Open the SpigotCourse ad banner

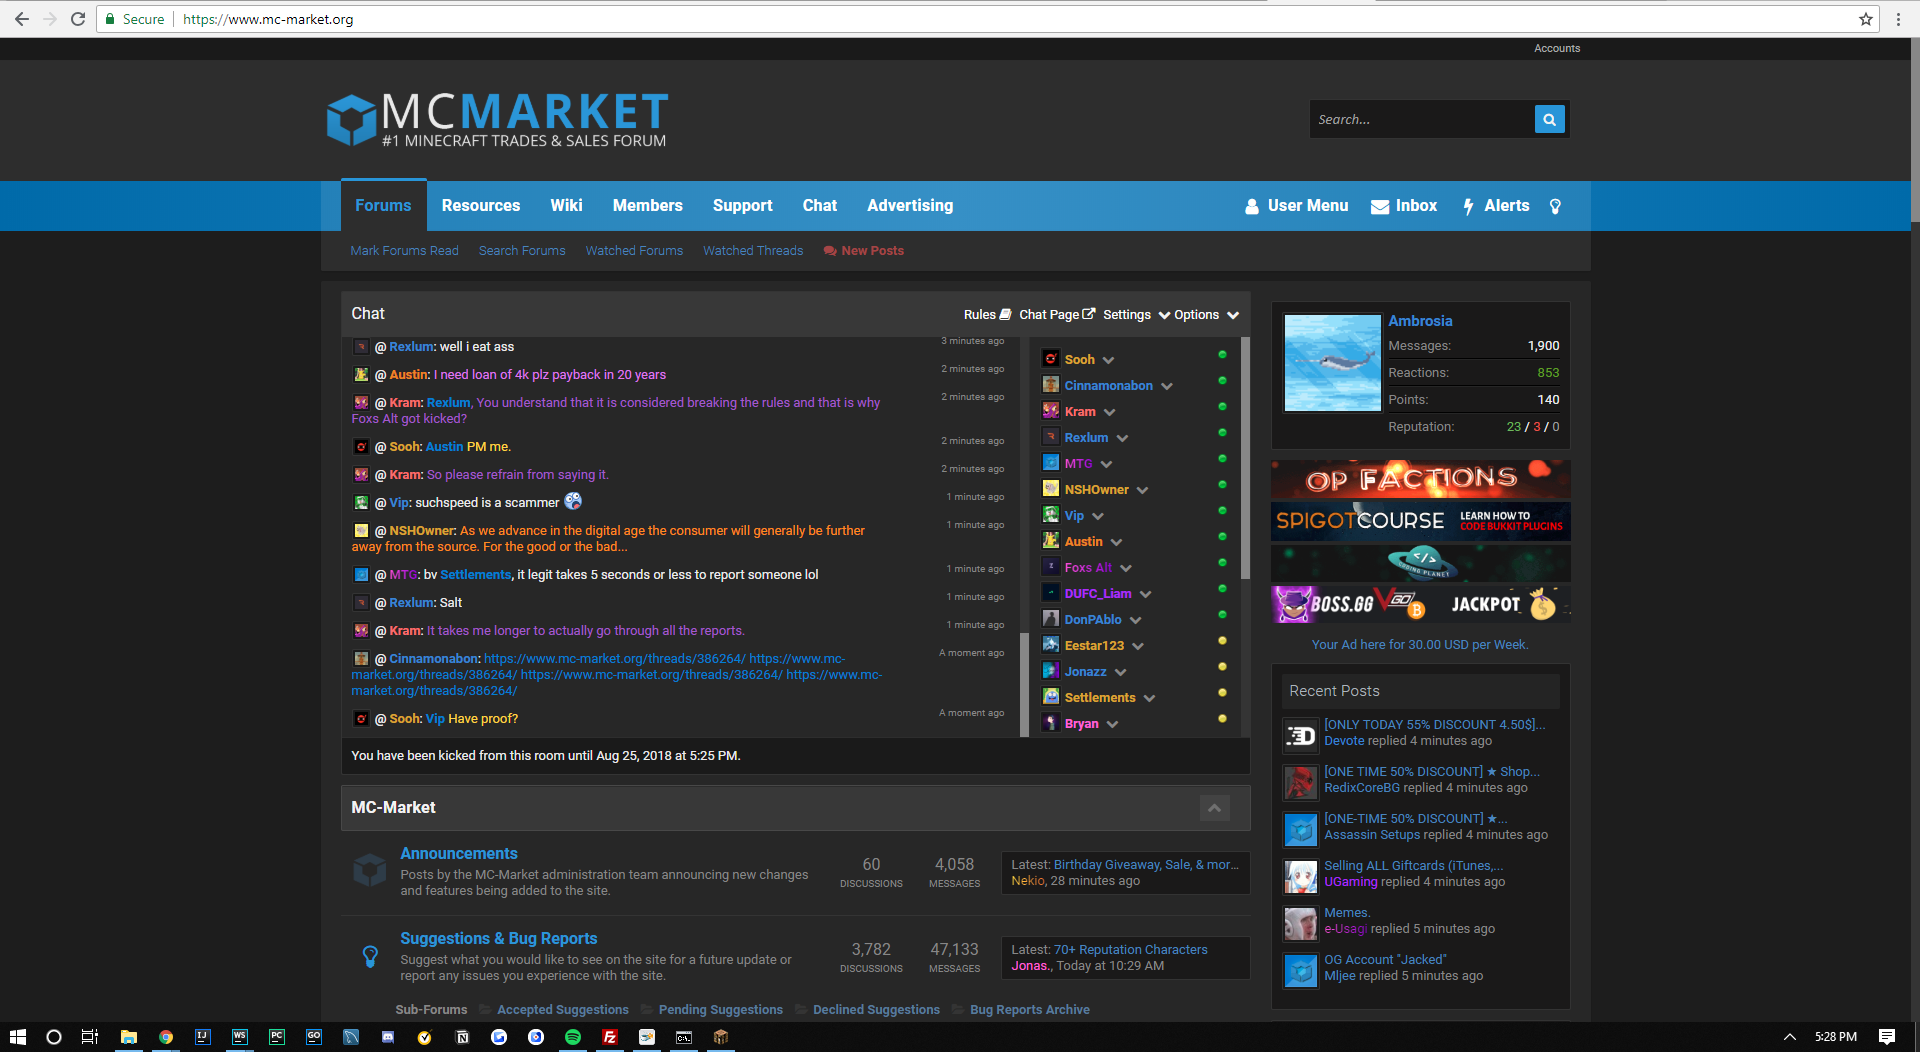pos(1420,521)
